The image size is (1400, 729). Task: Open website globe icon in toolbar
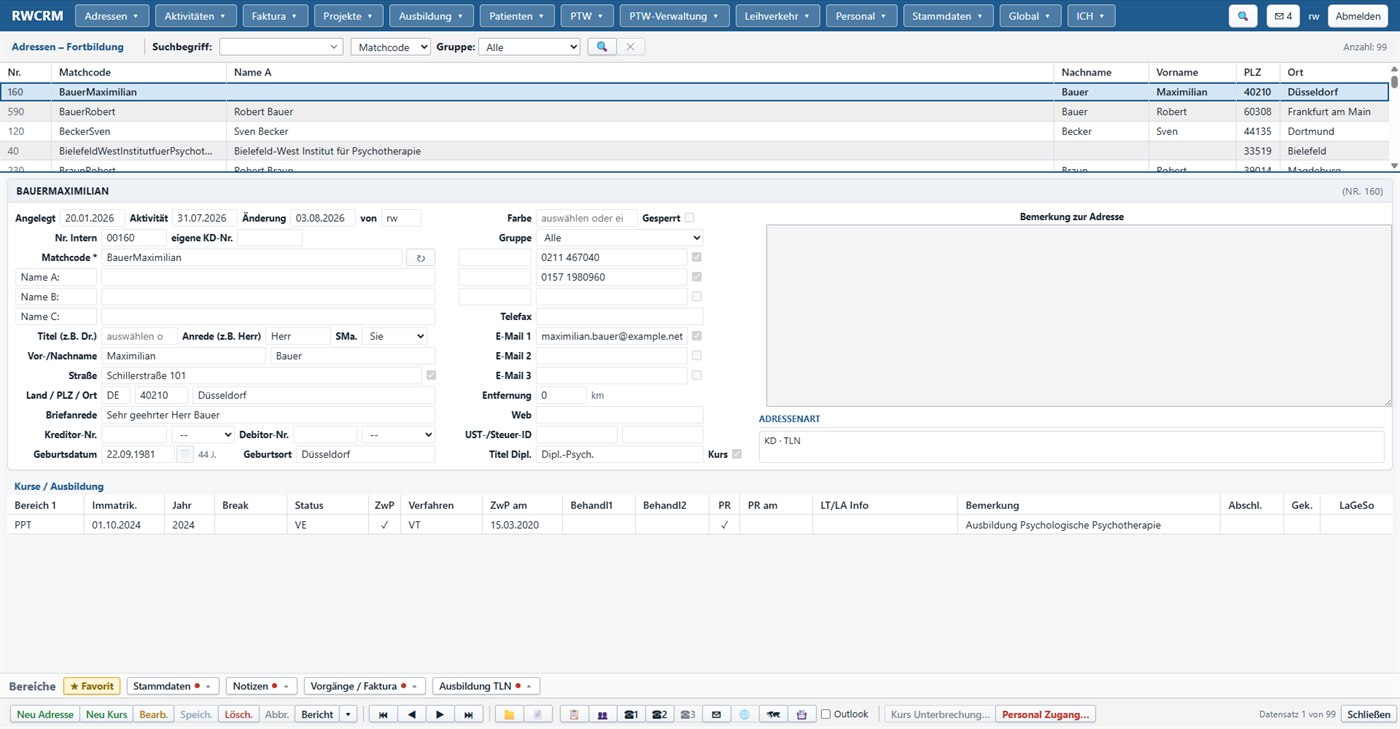click(743, 715)
